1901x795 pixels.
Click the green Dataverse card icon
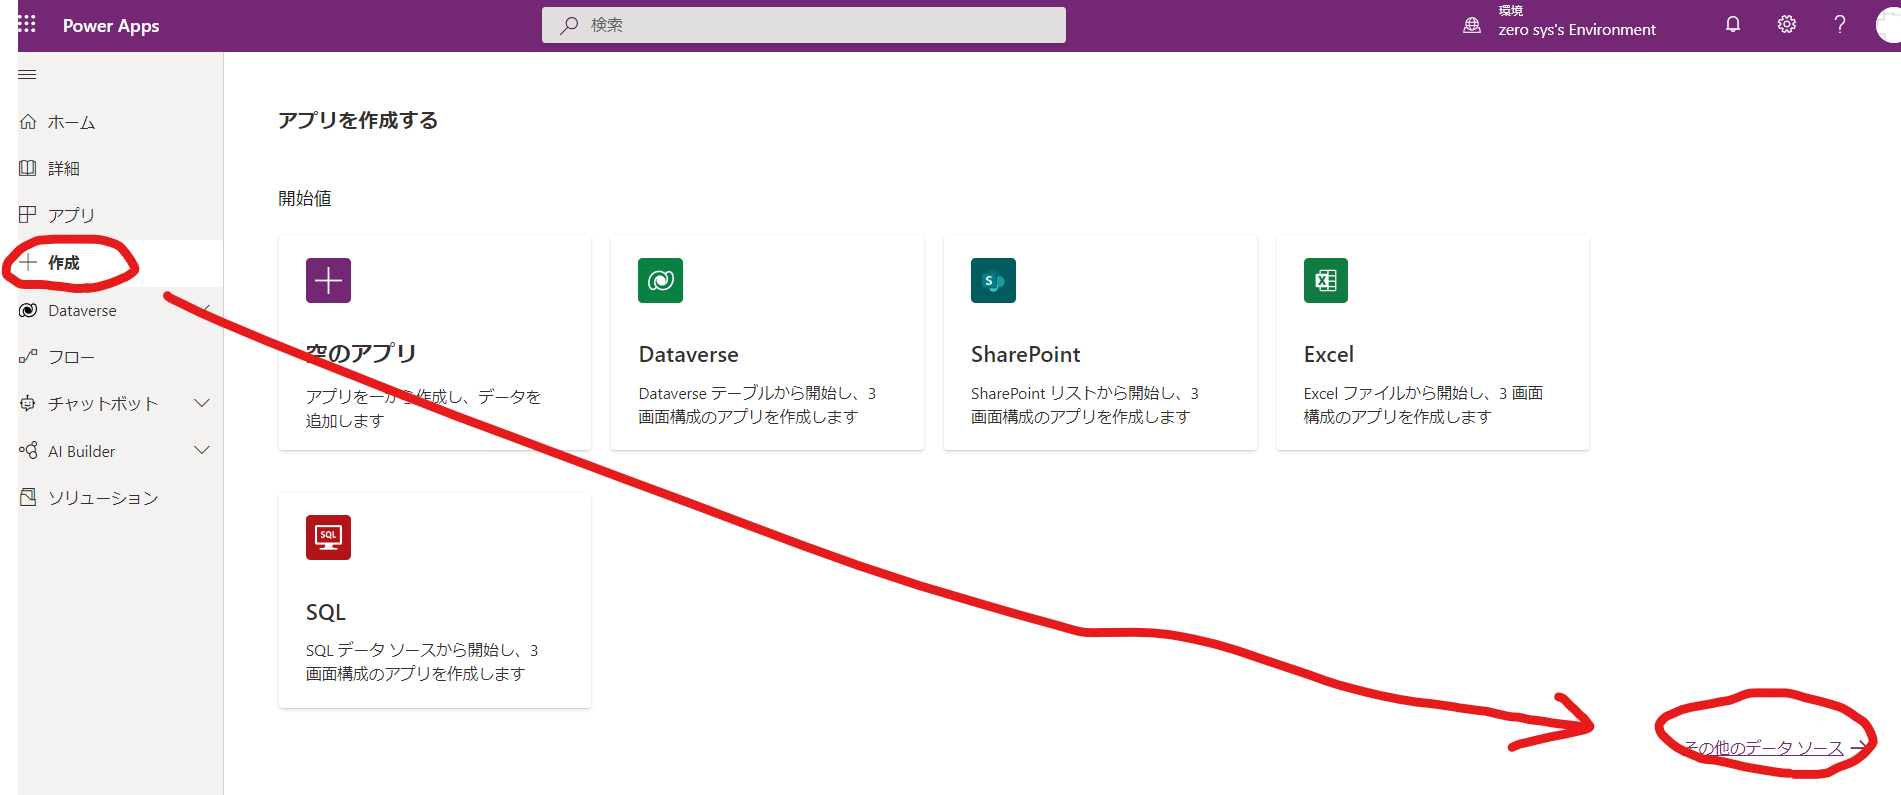click(x=660, y=280)
